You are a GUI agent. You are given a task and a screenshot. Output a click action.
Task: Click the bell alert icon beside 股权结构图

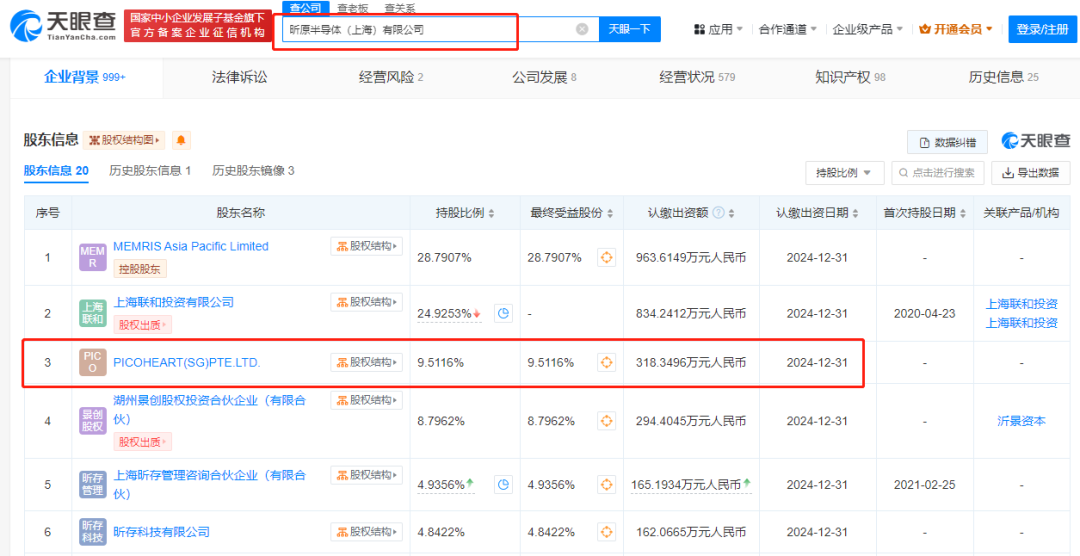tap(181, 141)
